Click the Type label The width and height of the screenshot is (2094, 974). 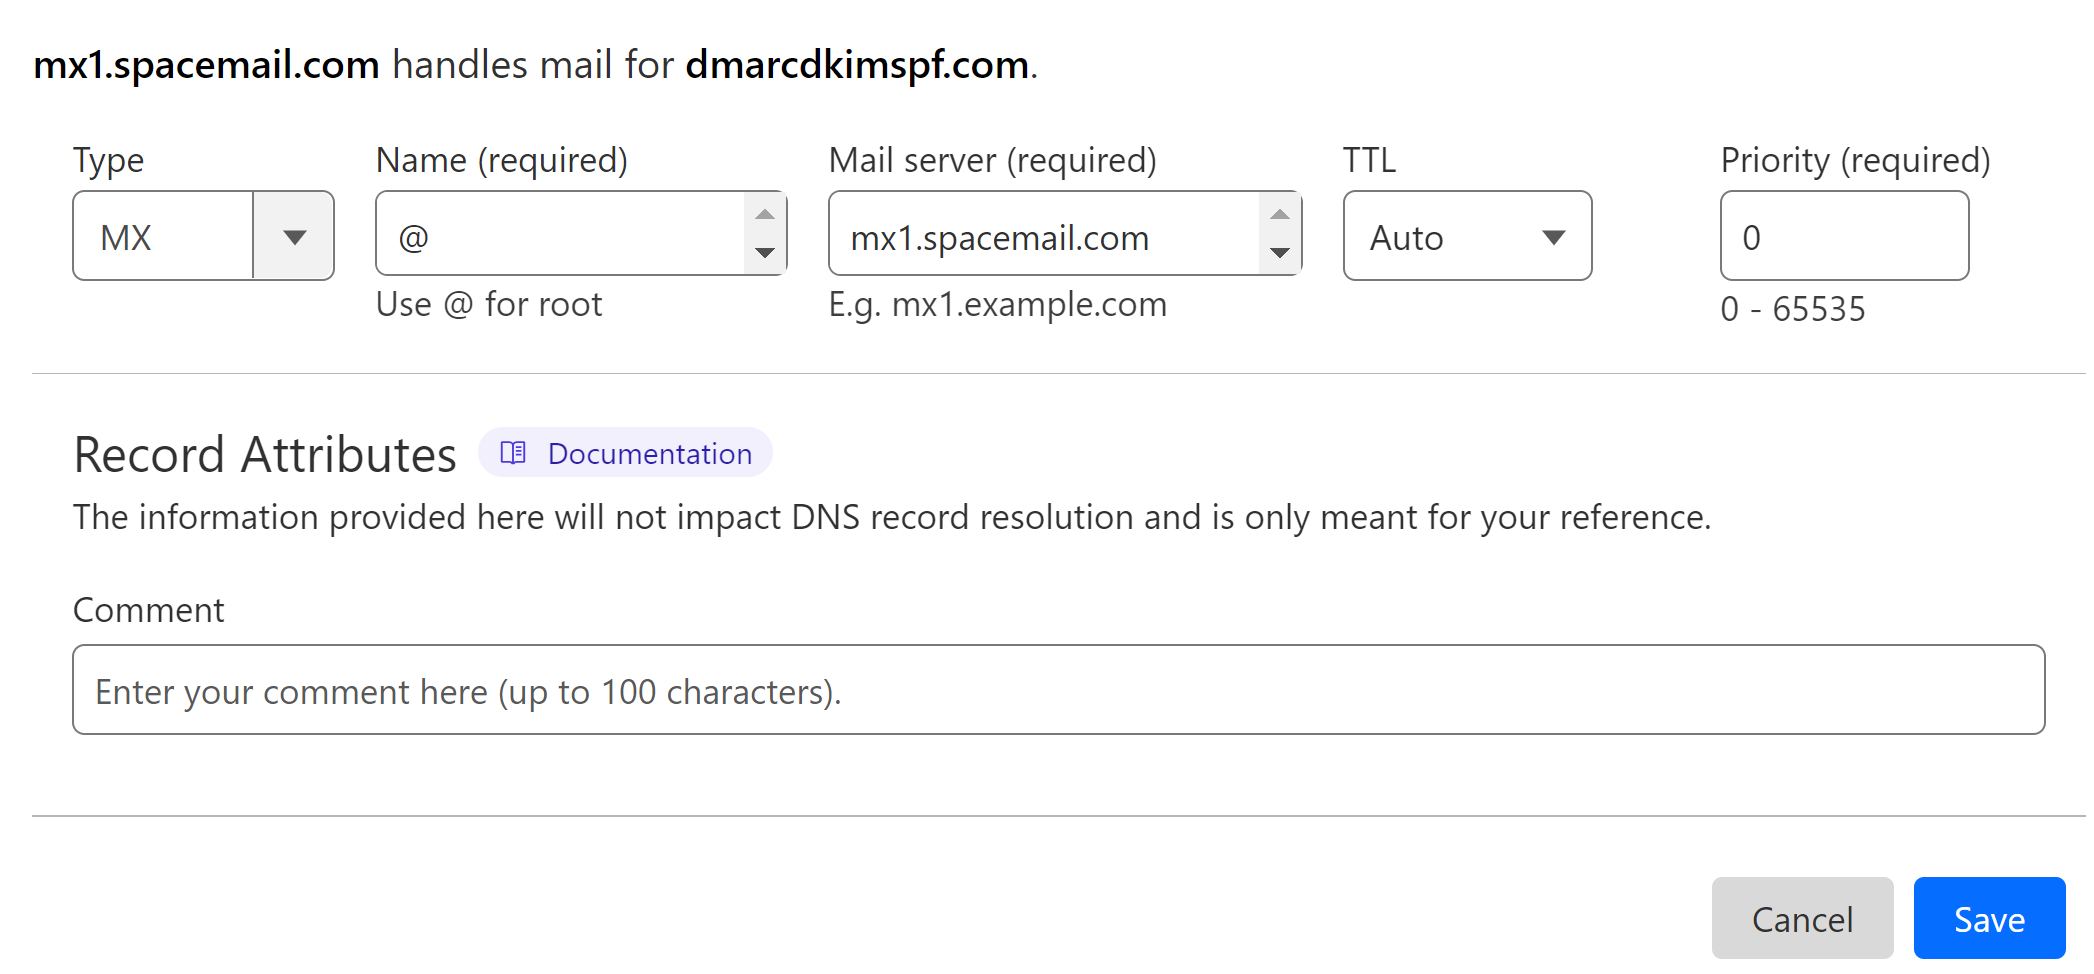pos(108,161)
